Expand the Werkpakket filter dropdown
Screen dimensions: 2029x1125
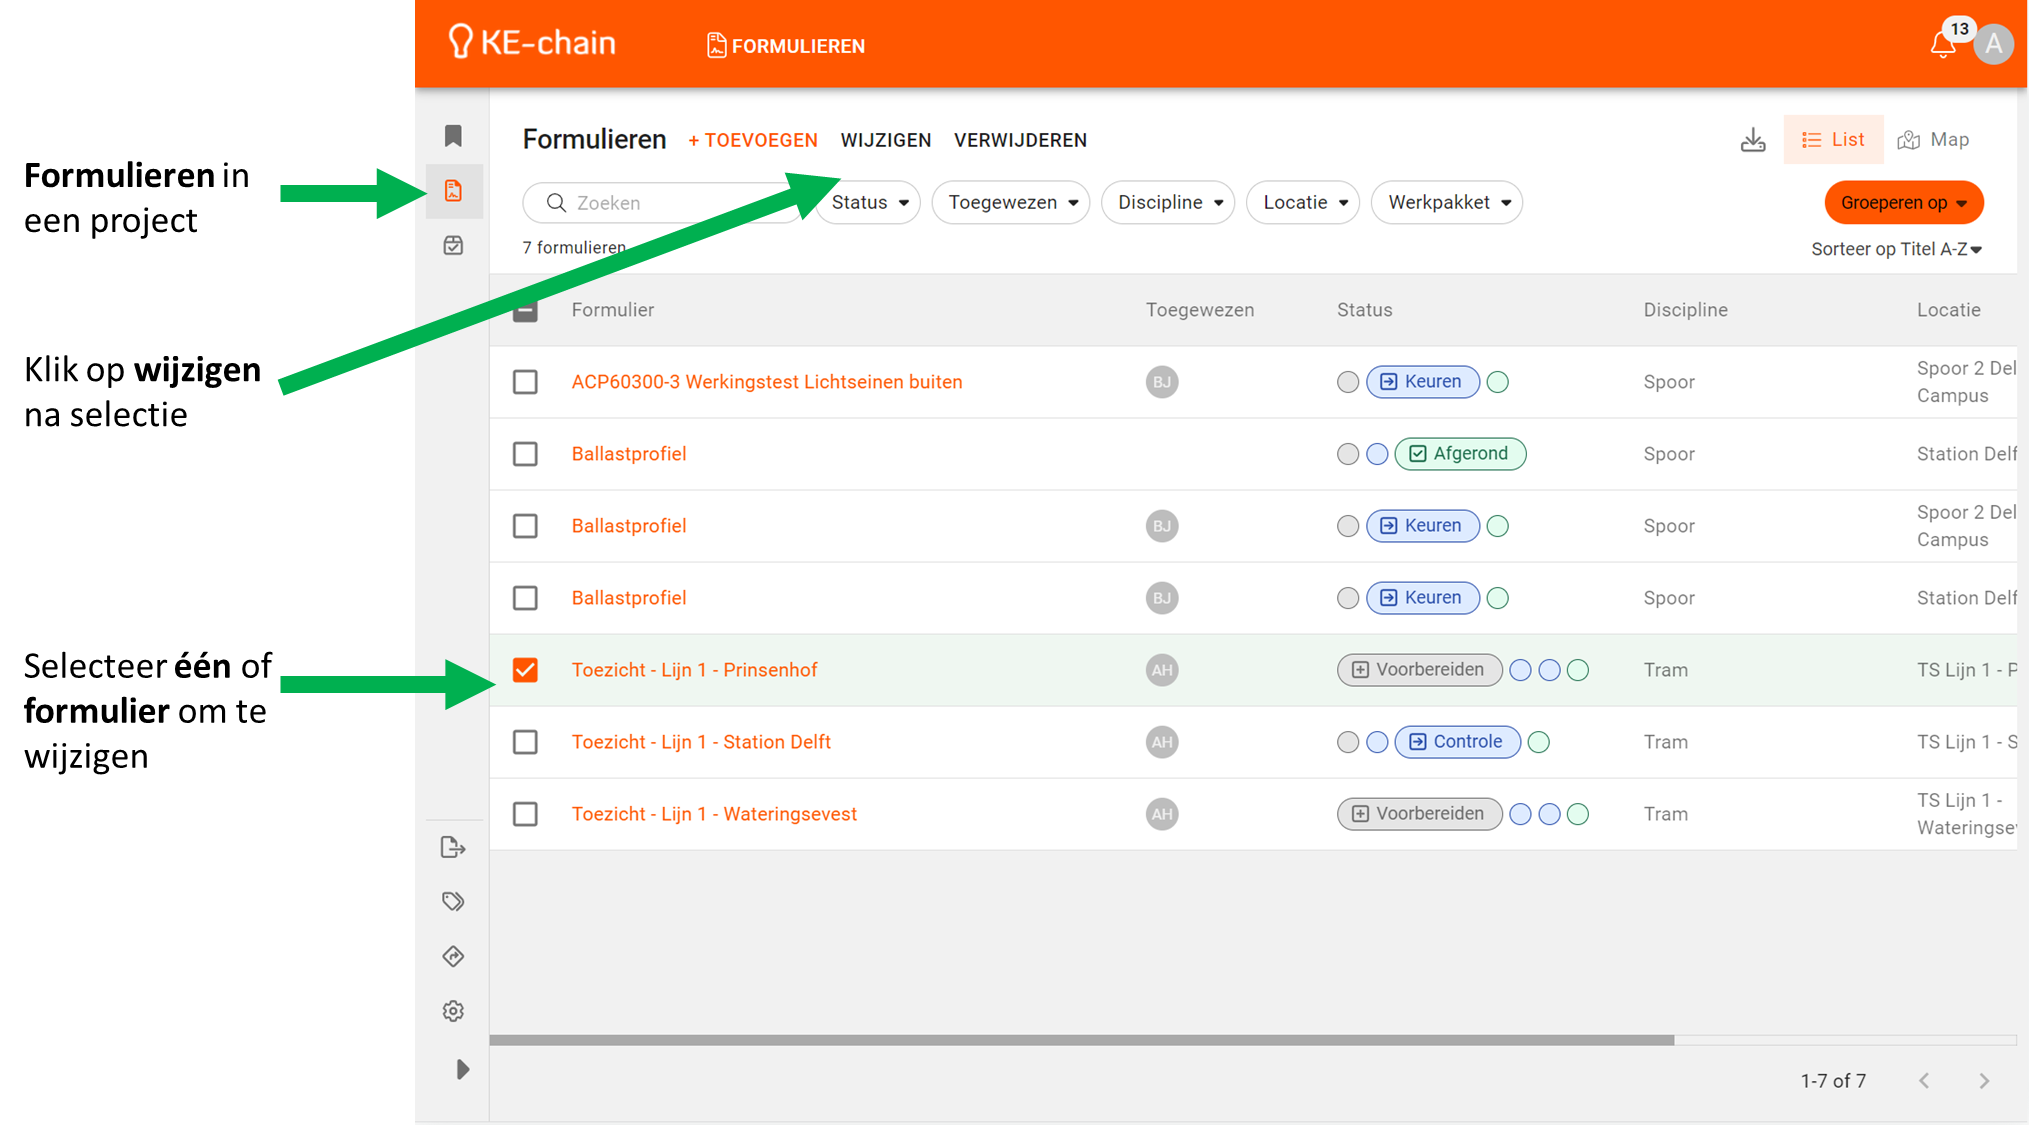click(1447, 203)
